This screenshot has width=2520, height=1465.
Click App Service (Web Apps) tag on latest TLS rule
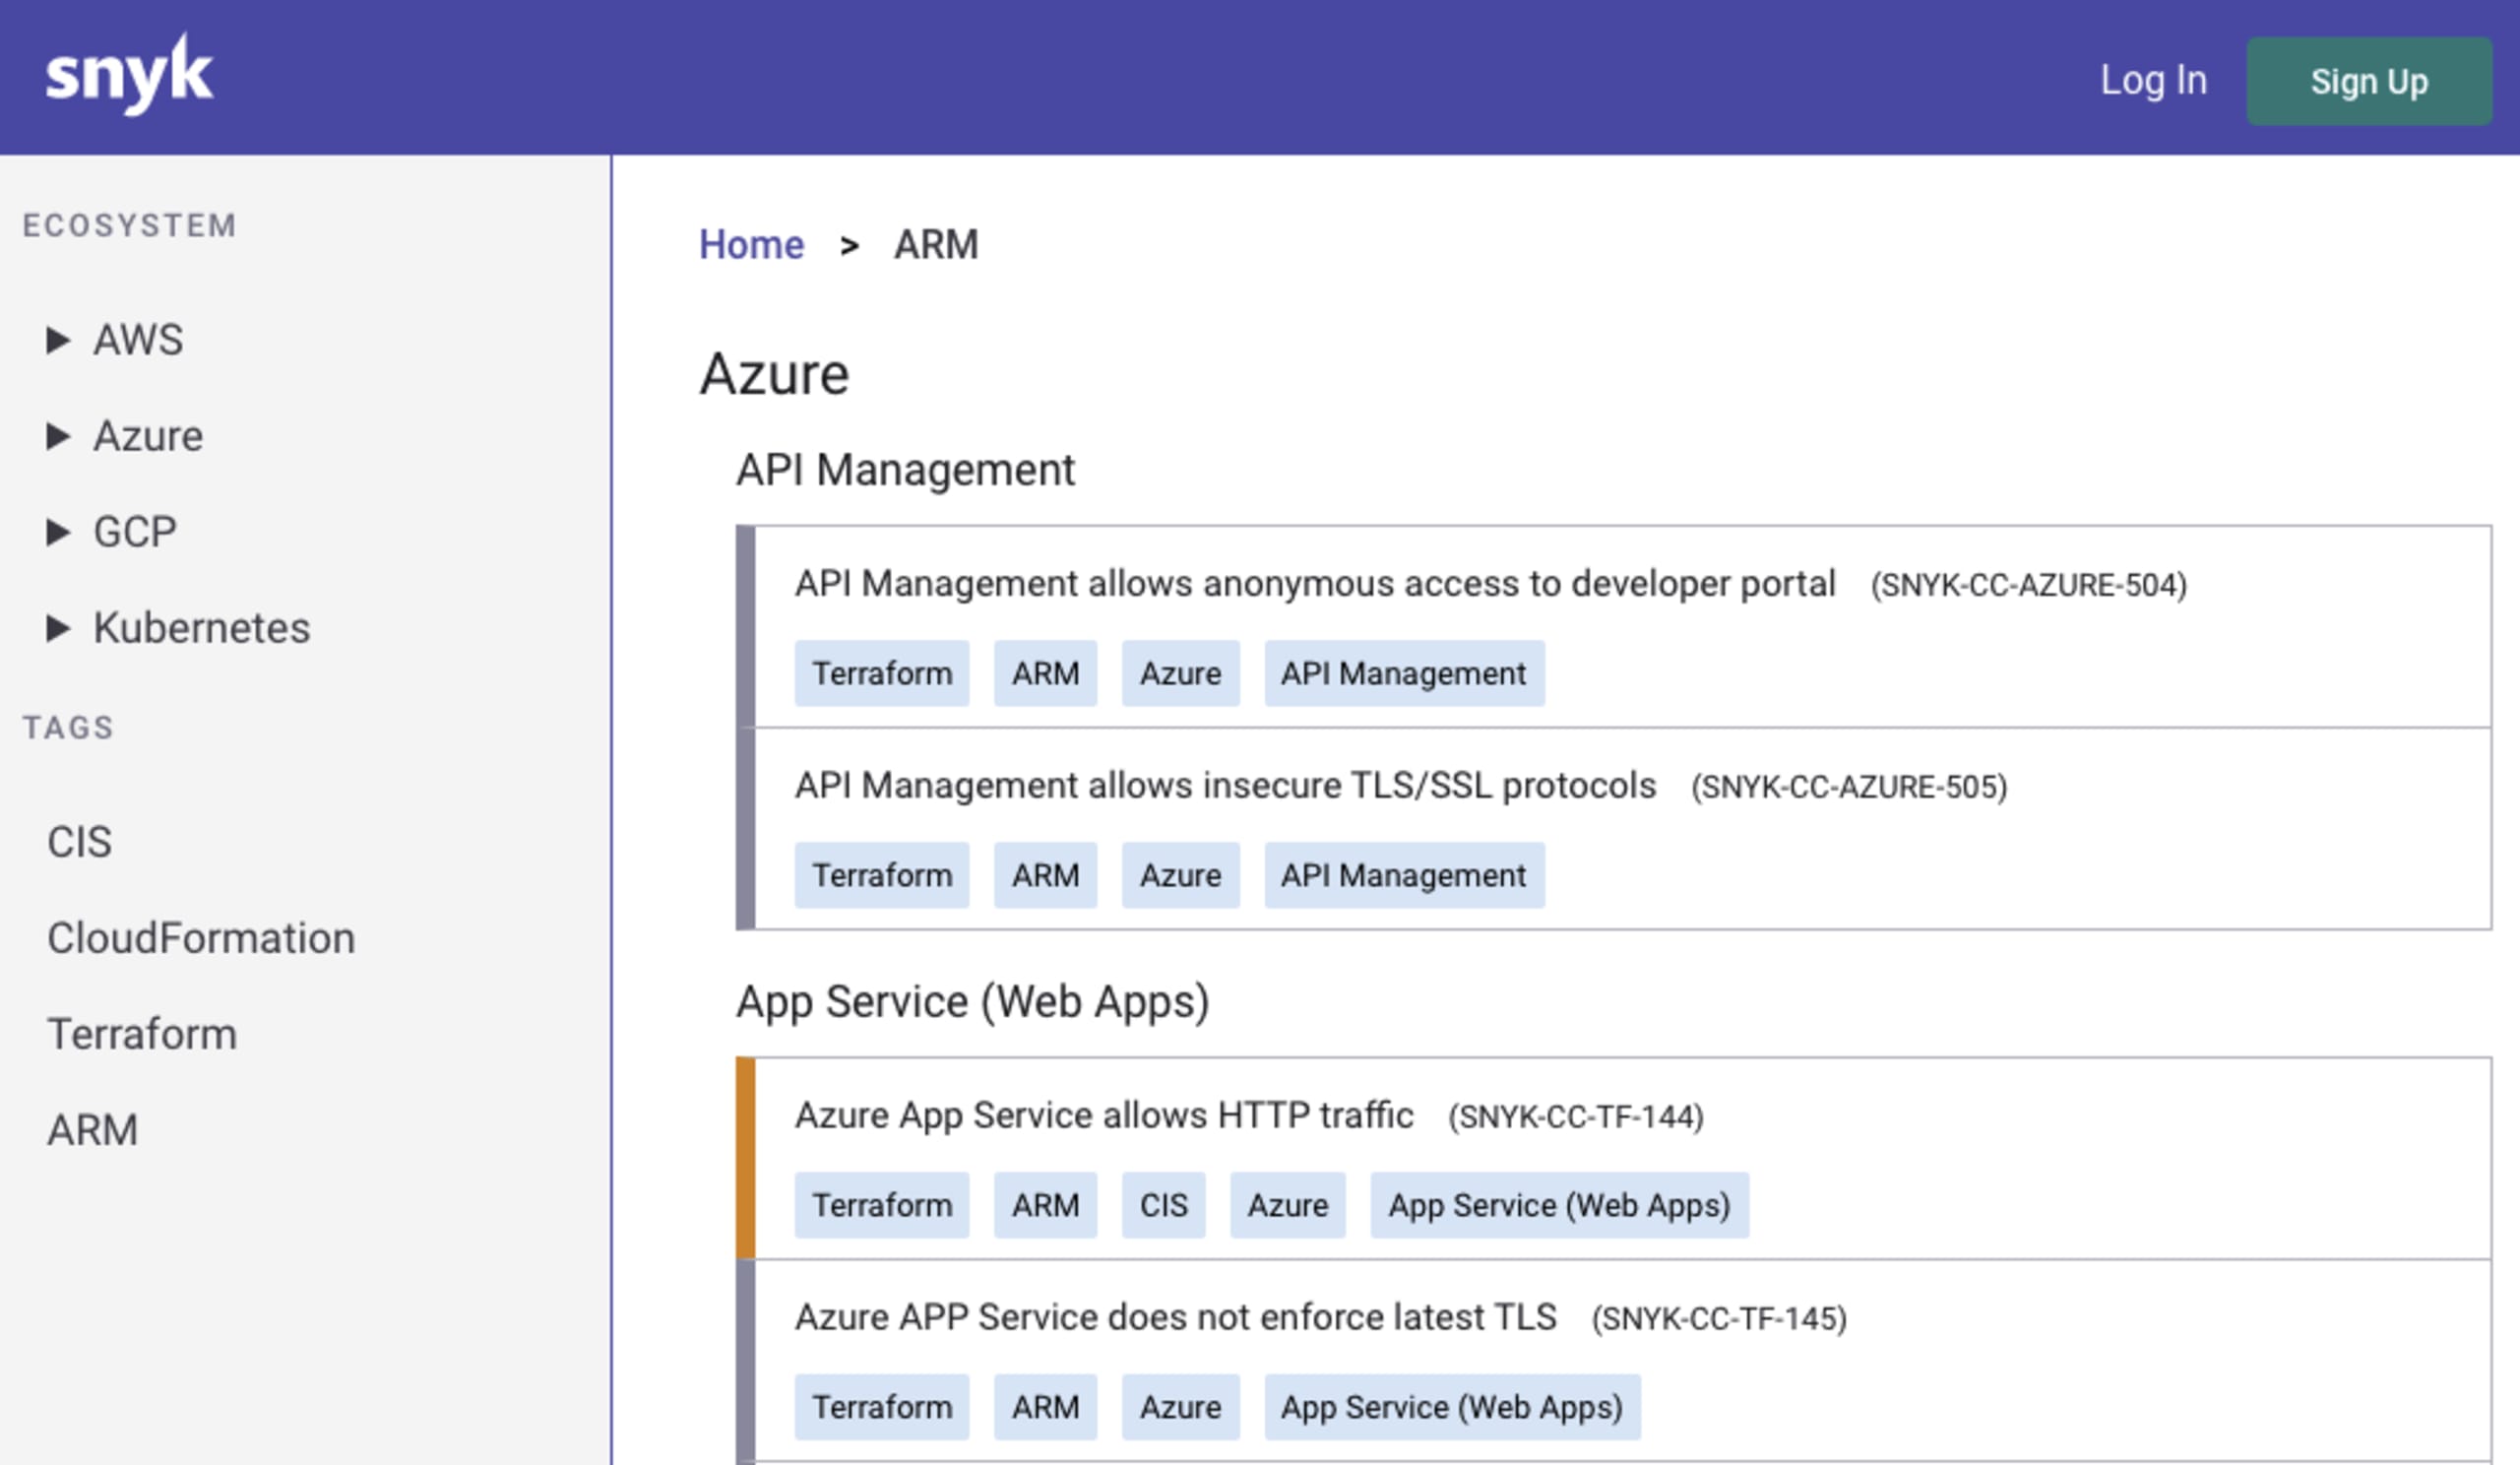pos(1452,1408)
